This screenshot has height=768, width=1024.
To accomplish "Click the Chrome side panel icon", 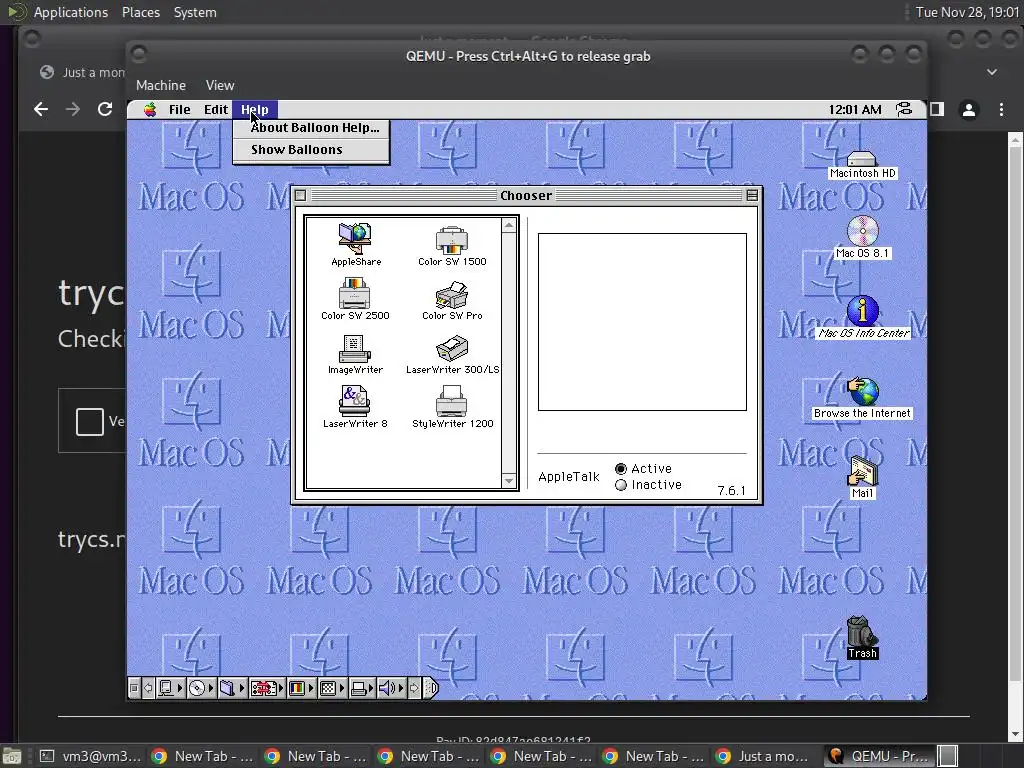I will point(937,109).
